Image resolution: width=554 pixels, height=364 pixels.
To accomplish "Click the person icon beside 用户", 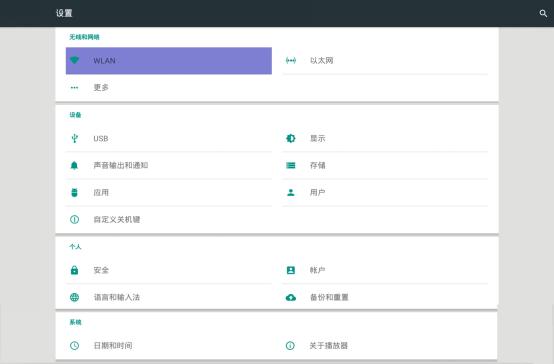I will click(291, 192).
